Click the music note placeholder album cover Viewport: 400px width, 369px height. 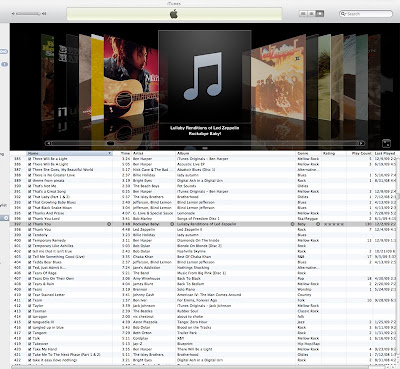[205, 77]
